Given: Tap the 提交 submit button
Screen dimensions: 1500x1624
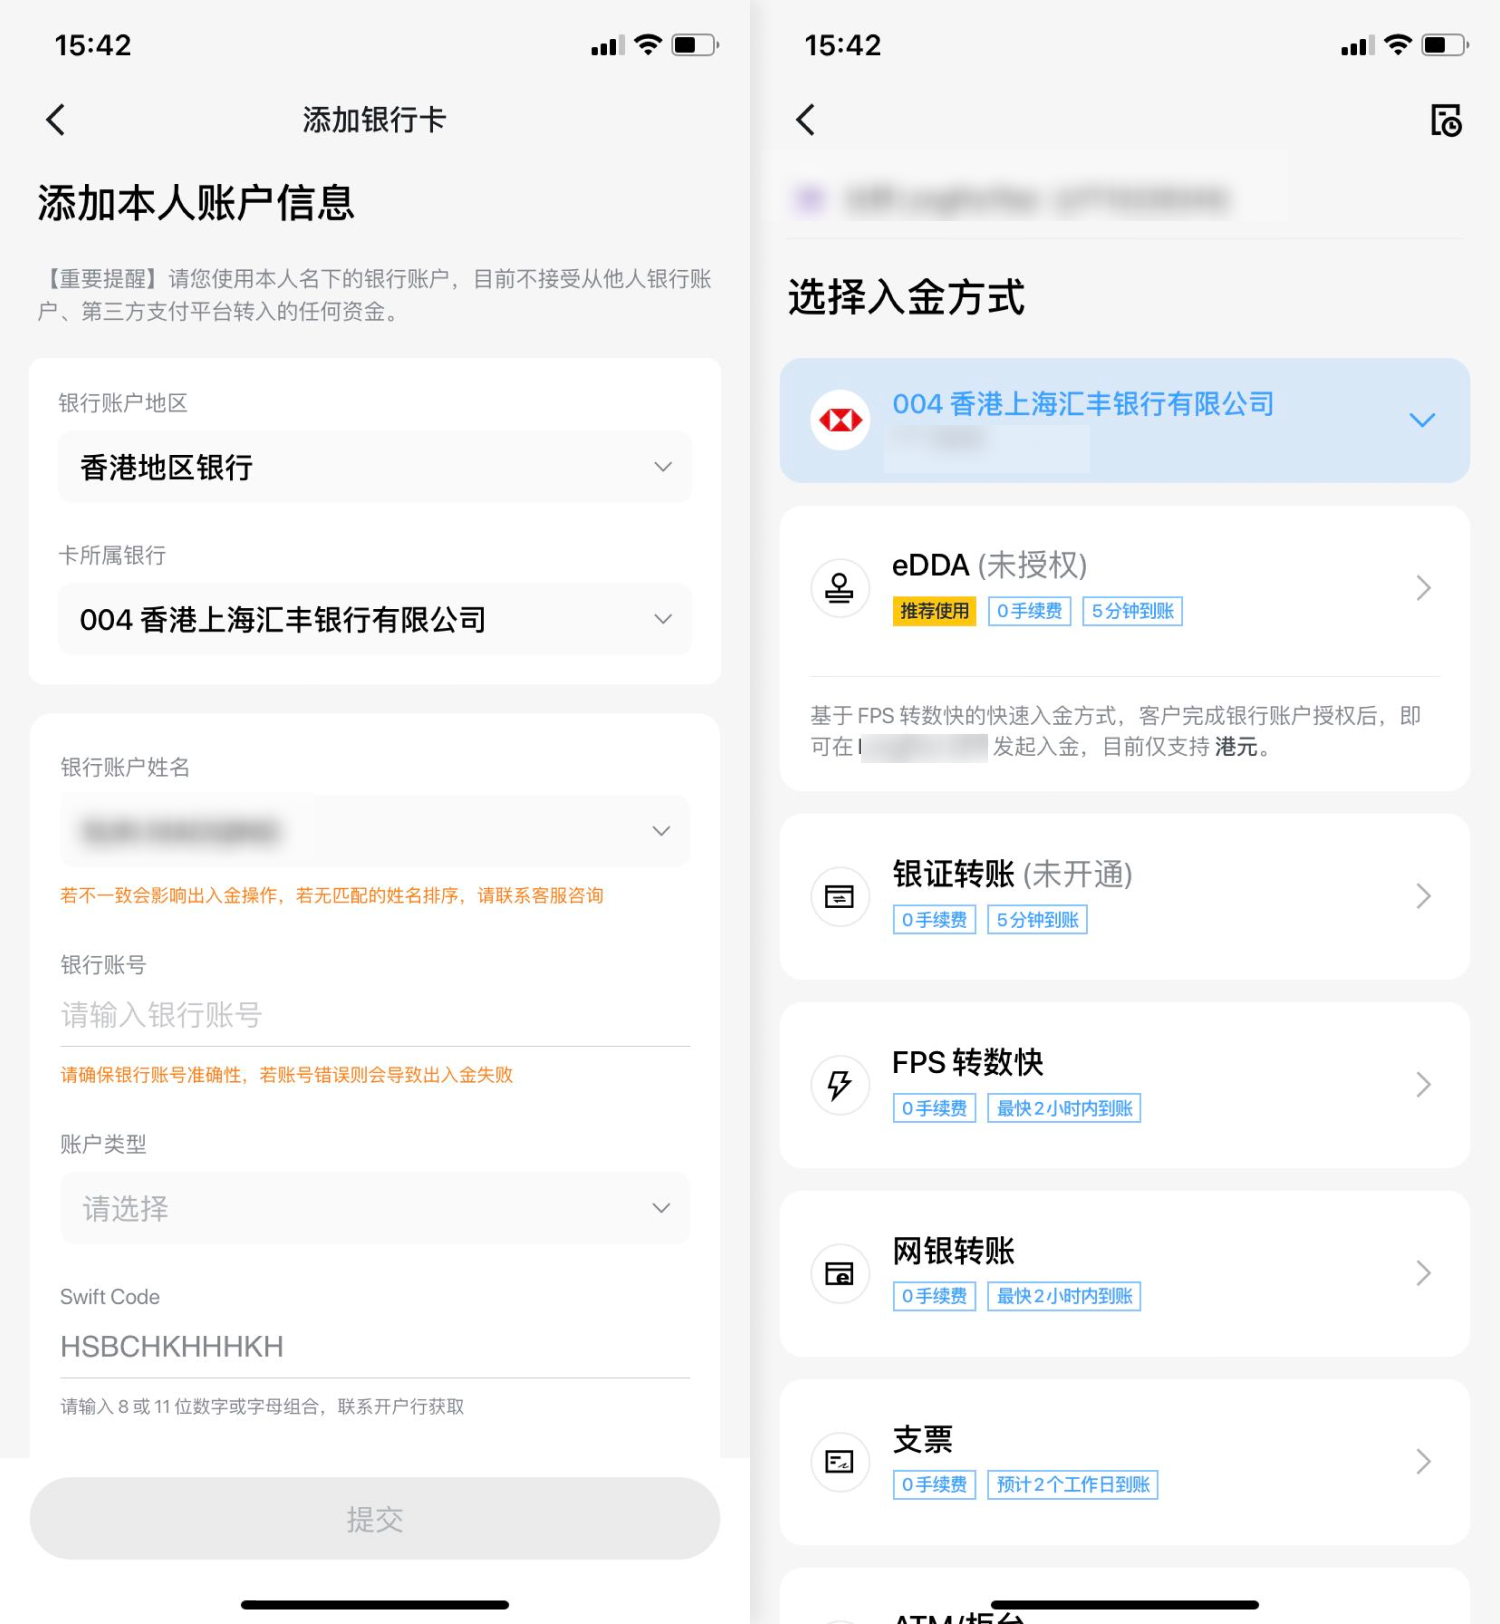Looking at the screenshot, I should (375, 1519).
